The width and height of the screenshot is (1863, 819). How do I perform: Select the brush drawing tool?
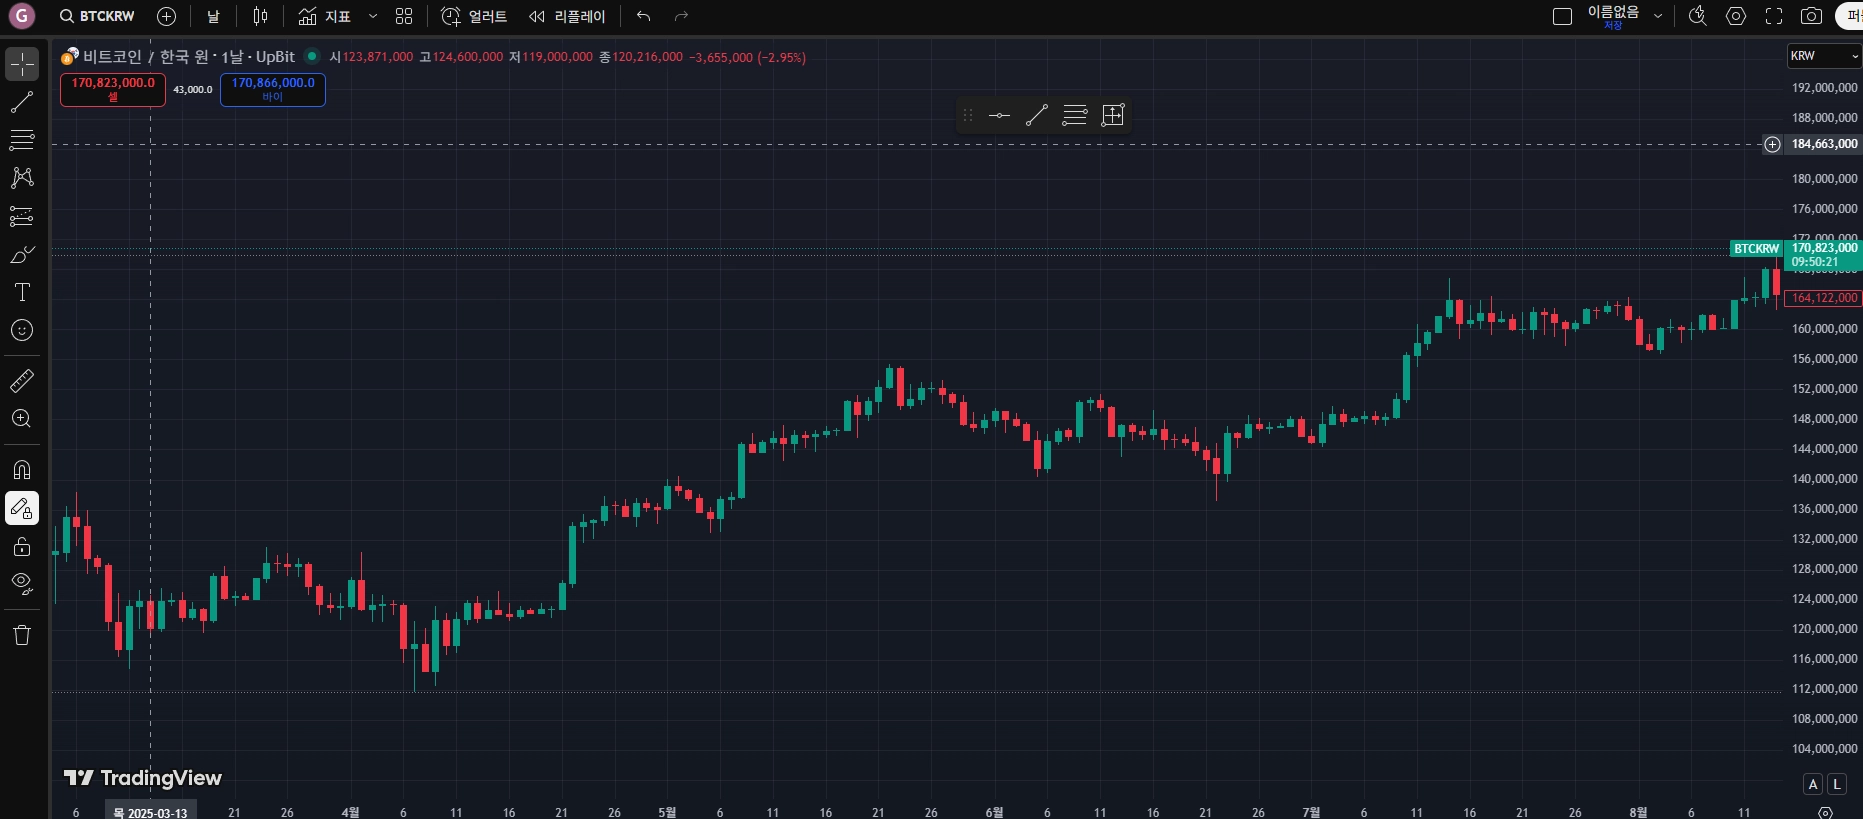point(22,255)
